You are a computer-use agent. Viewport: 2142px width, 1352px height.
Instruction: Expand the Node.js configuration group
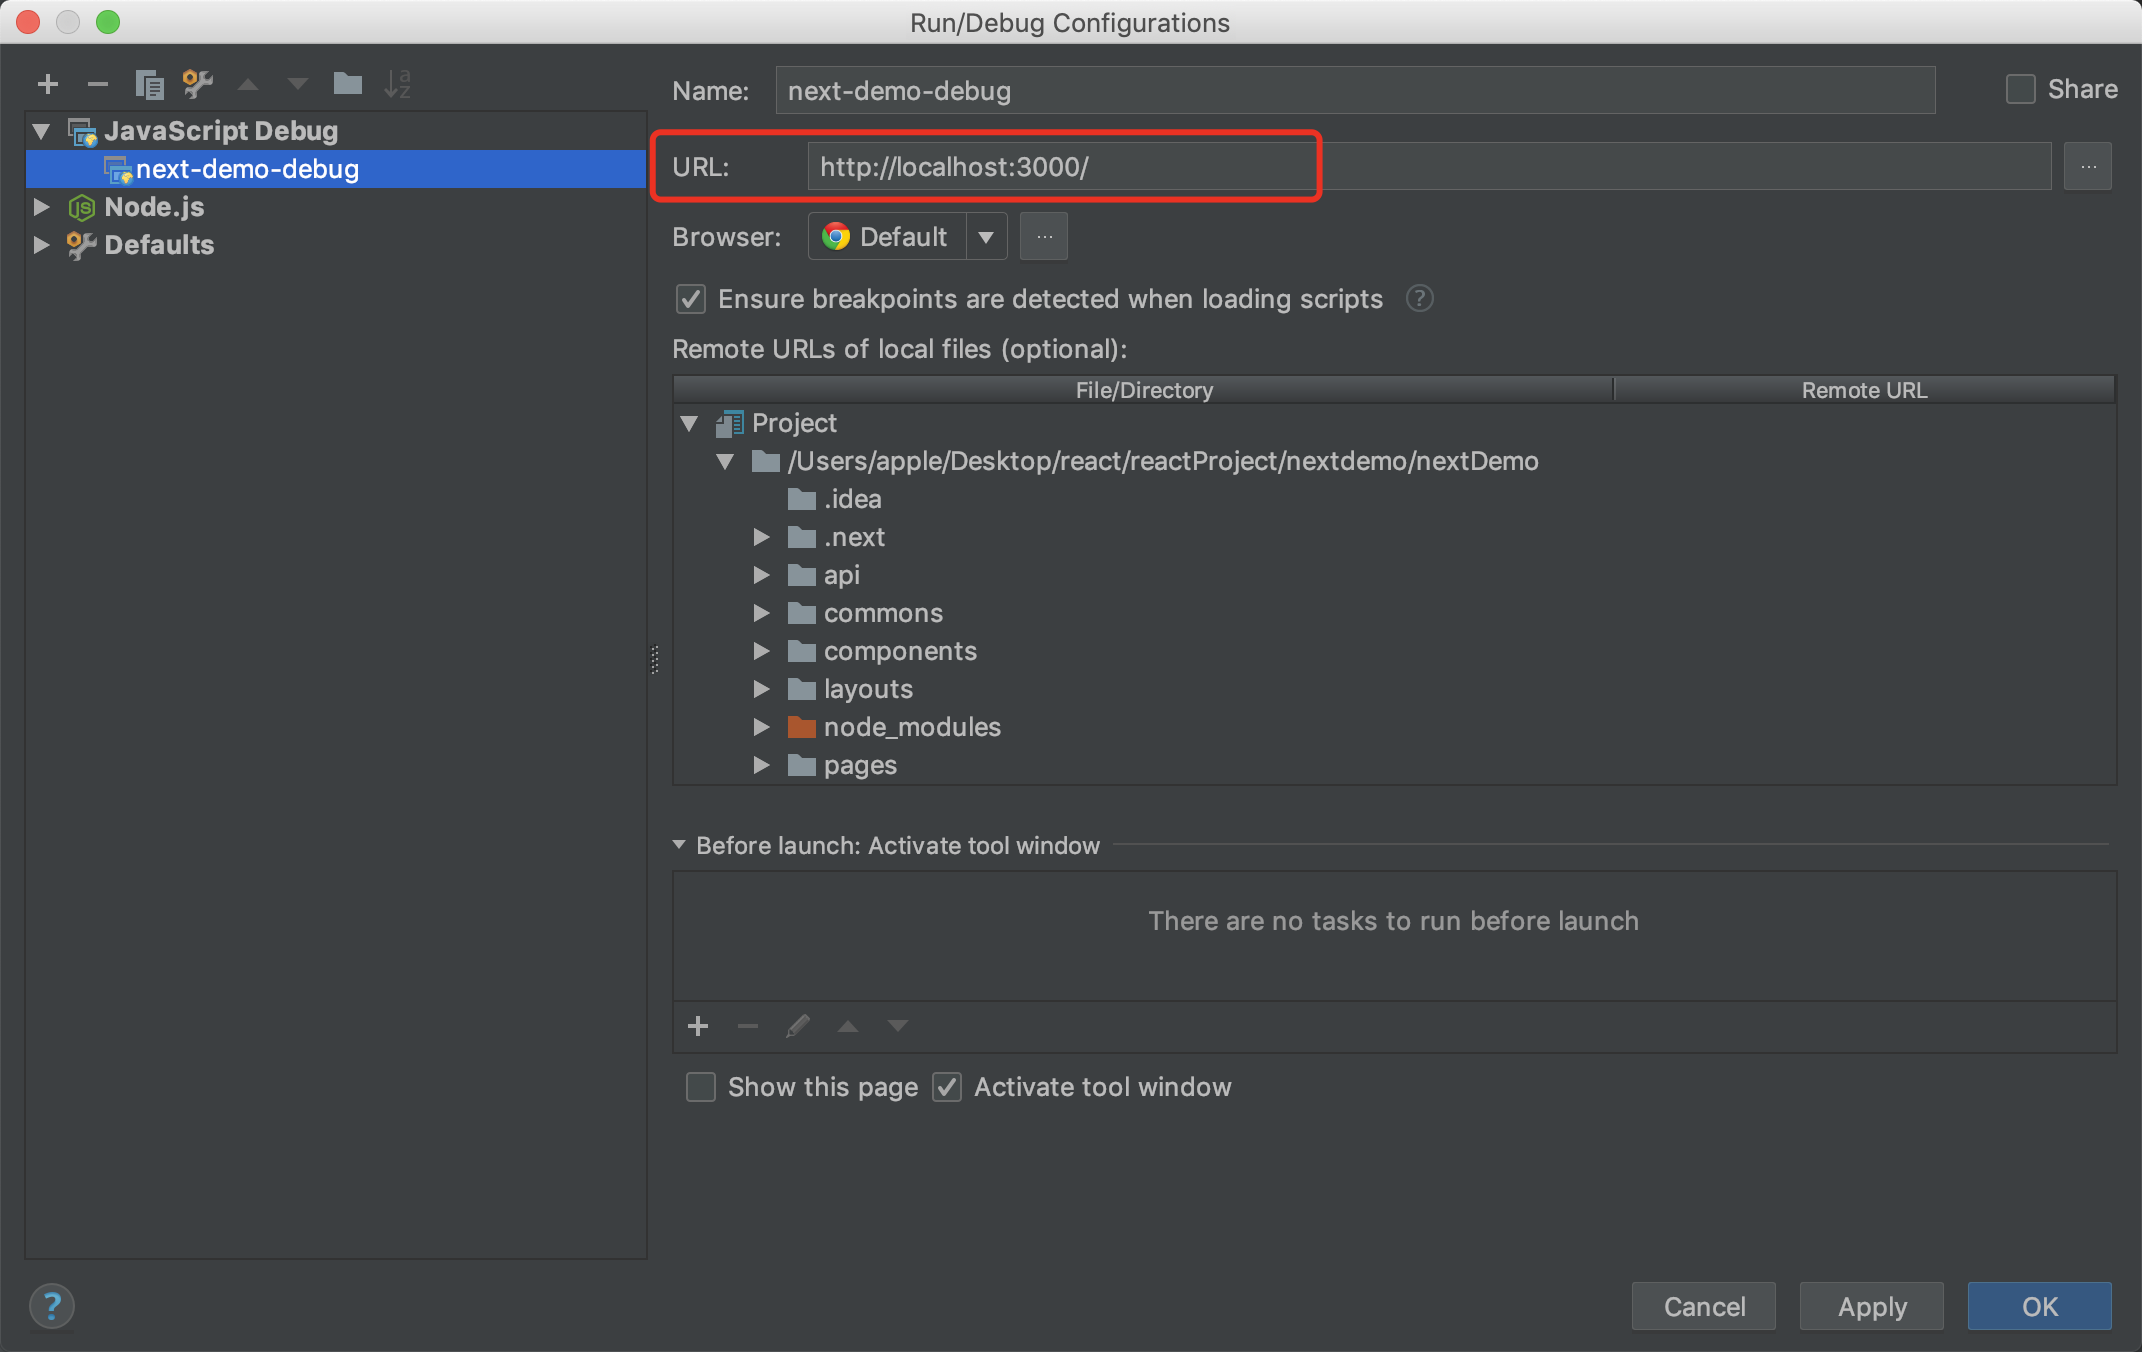[42, 207]
